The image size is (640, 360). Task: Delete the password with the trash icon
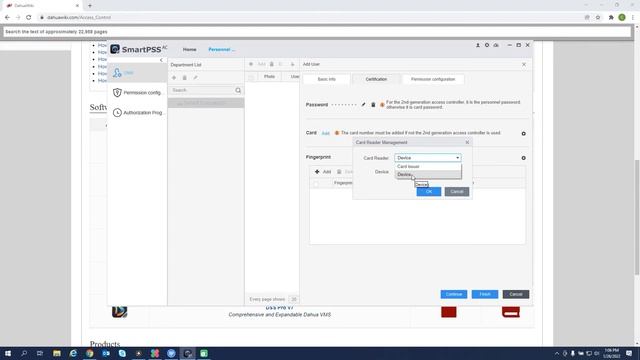(x=373, y=105)
